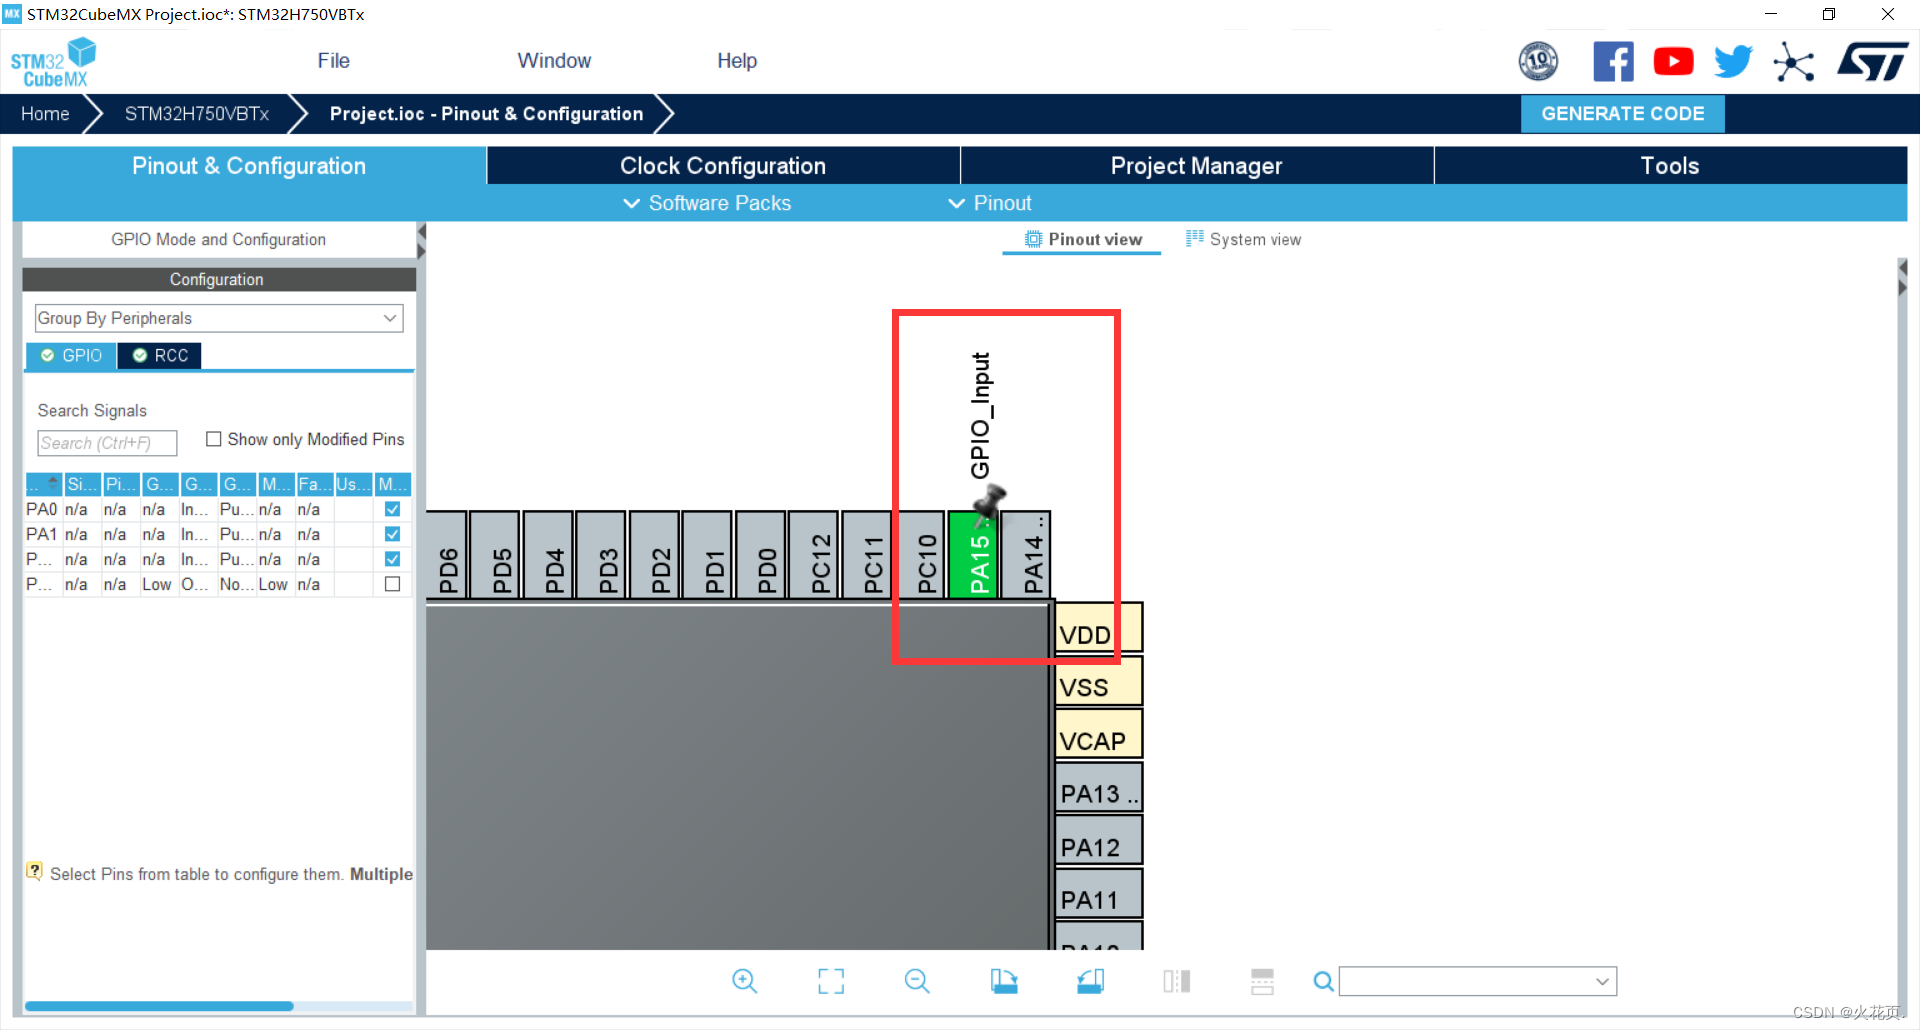This screenshot has width=1920, height=1030.
Task: Select the VDD power pin
Action: [x=1098, y=628]
